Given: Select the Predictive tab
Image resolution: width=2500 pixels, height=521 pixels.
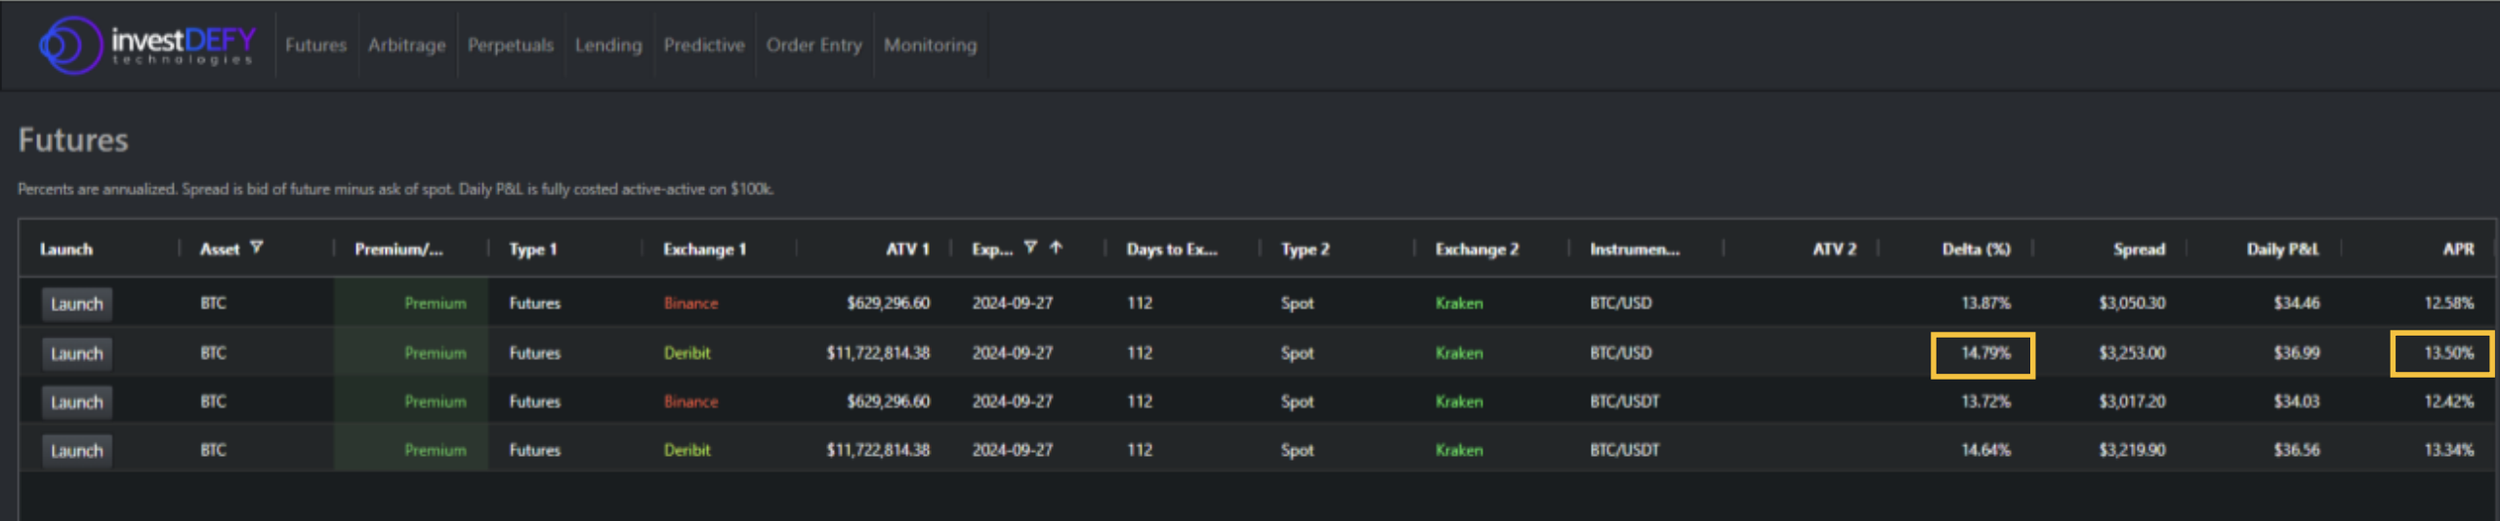Looking at the screenshot, I should tap(704, 45).
